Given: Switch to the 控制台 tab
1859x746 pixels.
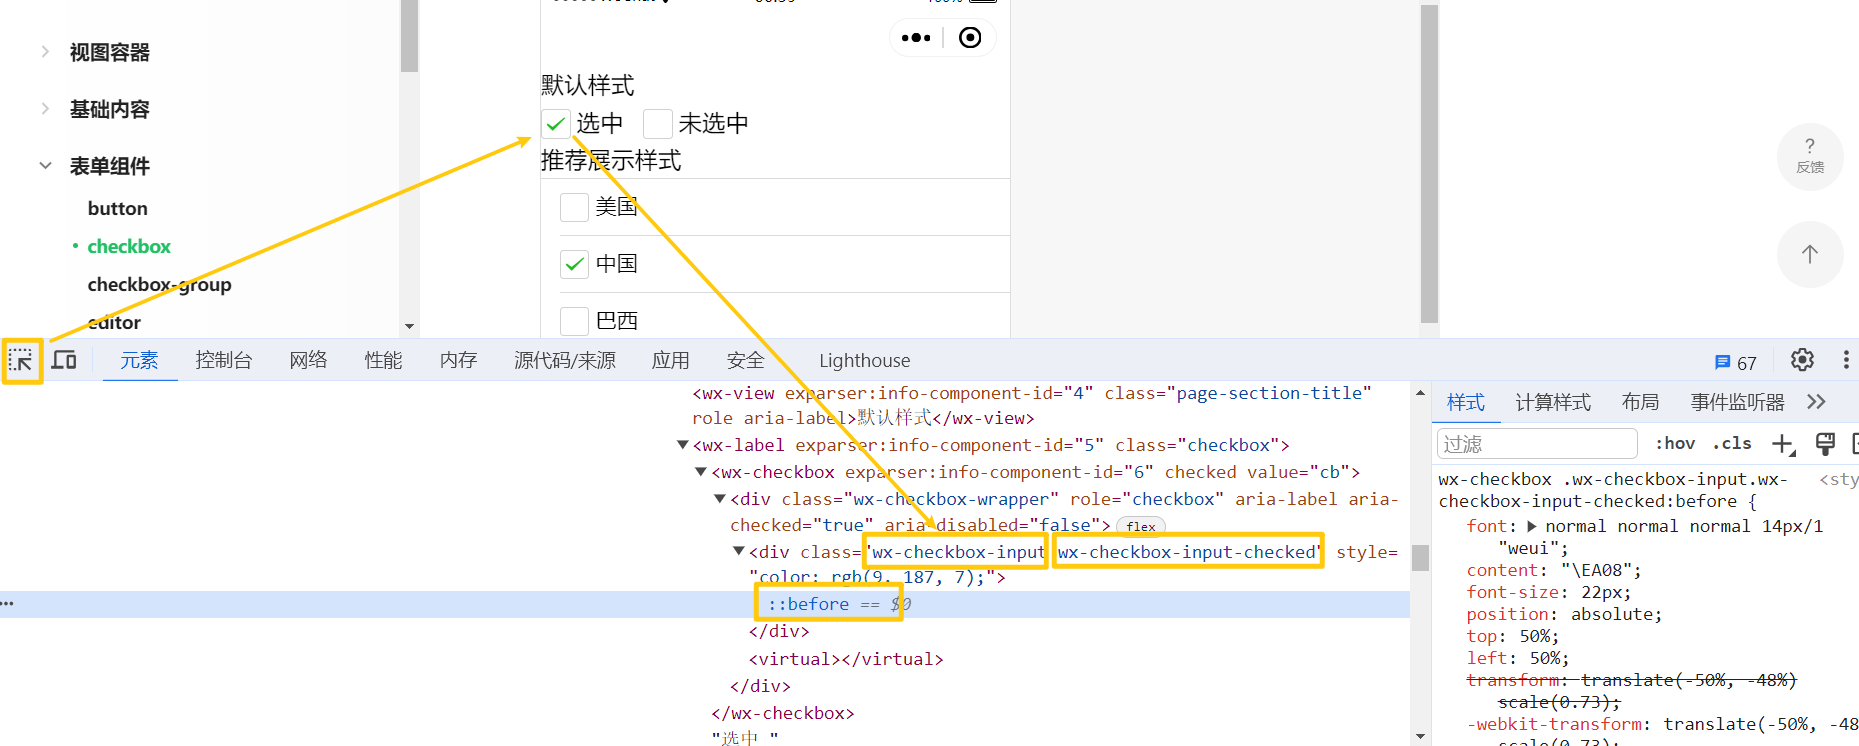Looking at the screenshot, I should 223,361.
